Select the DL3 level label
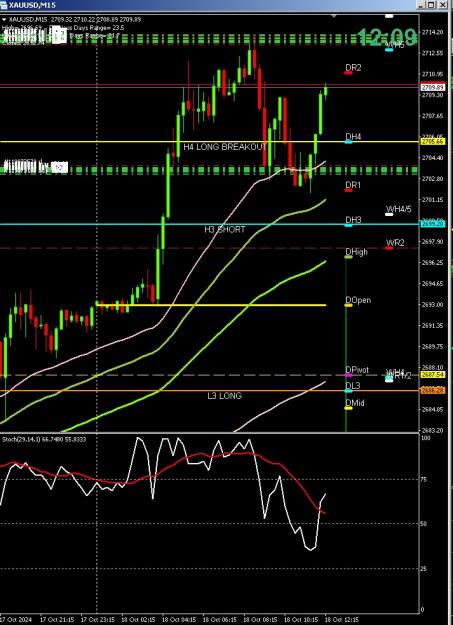The width and height of the screenshot is (453, 625). (x=353, y=385)
